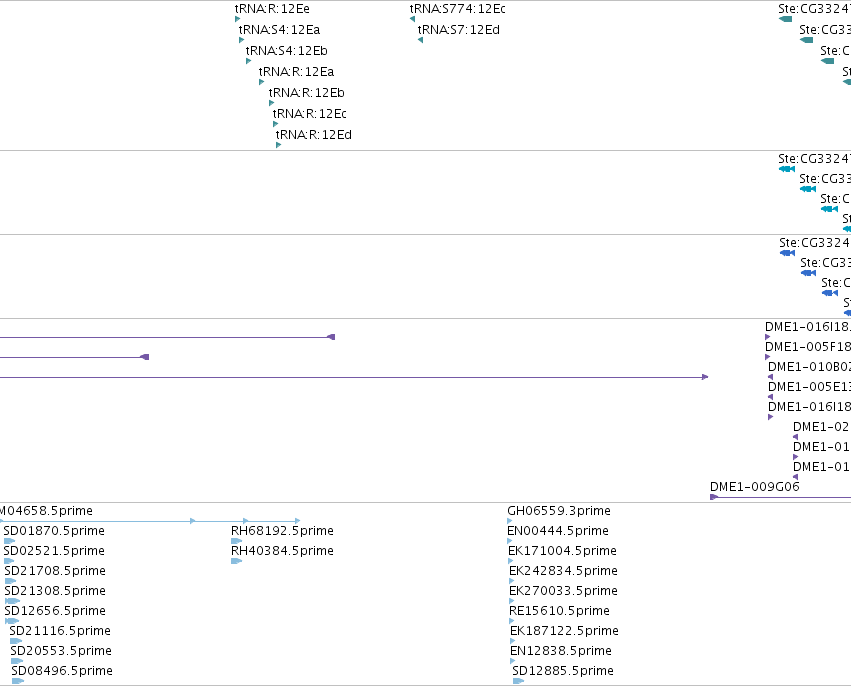Viewport: 851px width, 686px height.
Task: Select the arrow glyph under tRNA:S4:12Ea
Action: pos(242,40)
